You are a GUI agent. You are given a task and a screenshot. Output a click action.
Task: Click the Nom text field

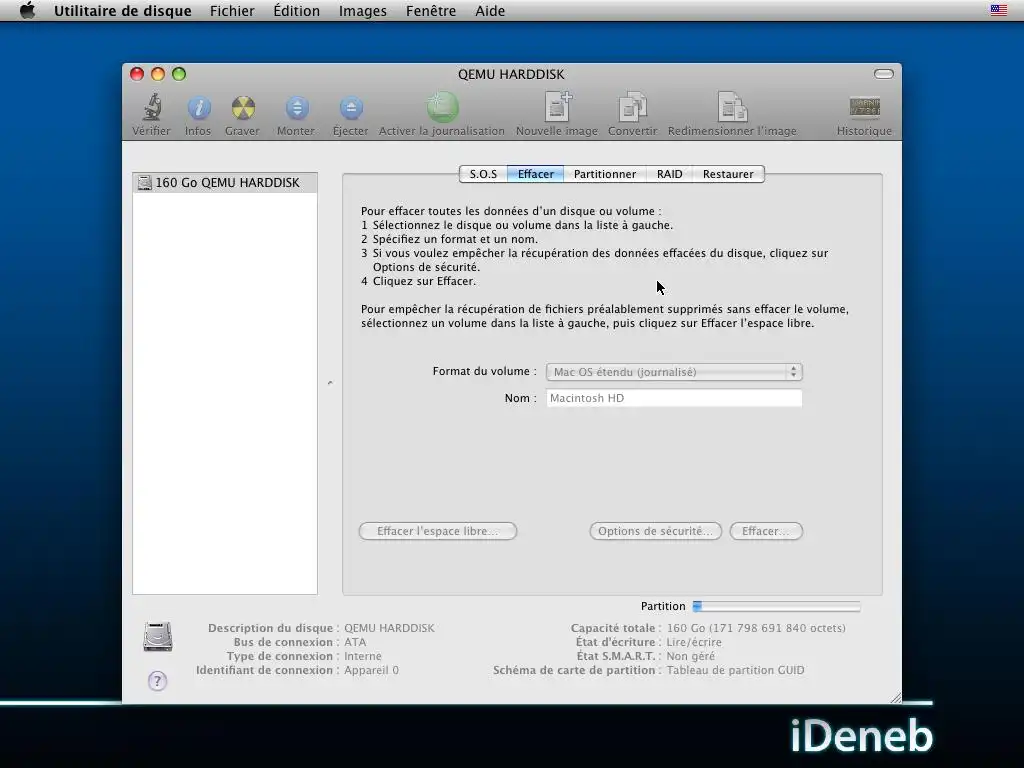coord(674,398)
